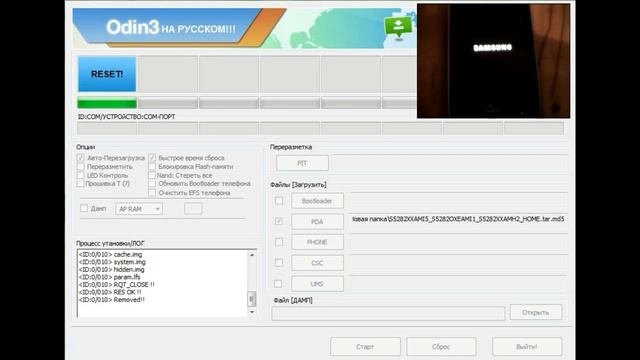Viewport: 640px width, 360px height.
Task: Uncheck the PDA file checkbox
Action: pos(279,221)
